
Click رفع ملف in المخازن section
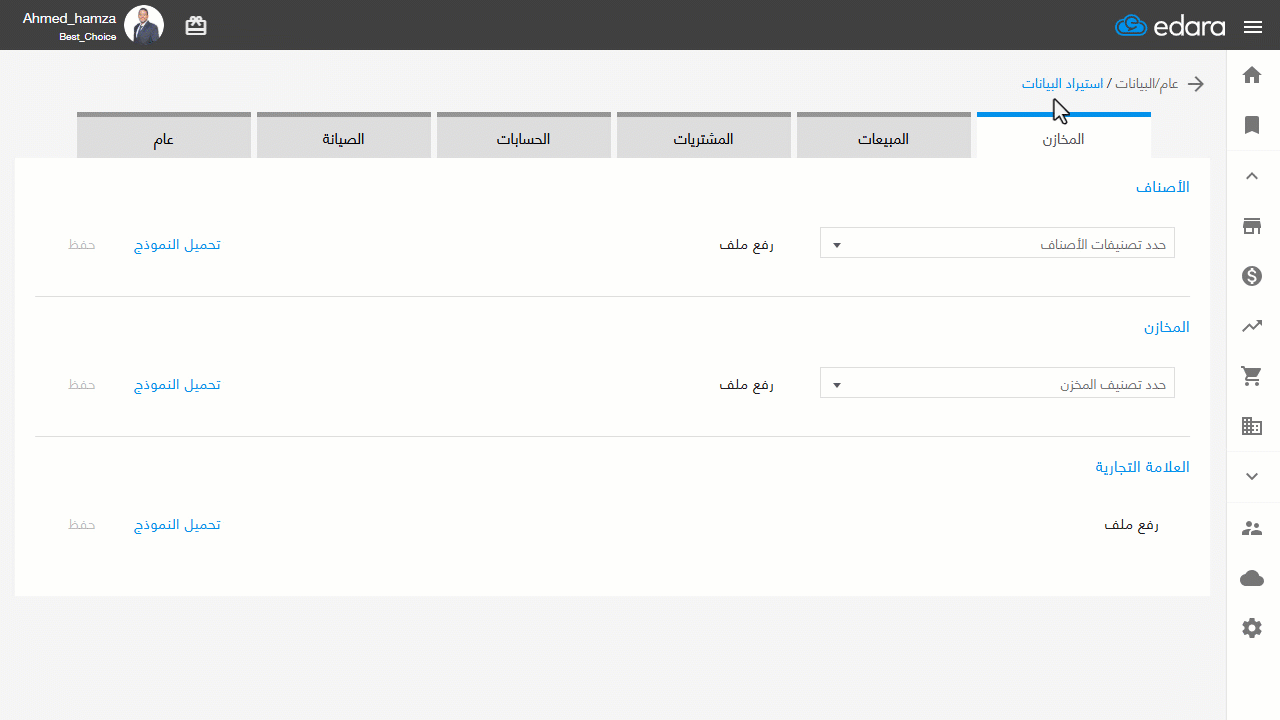747,384
